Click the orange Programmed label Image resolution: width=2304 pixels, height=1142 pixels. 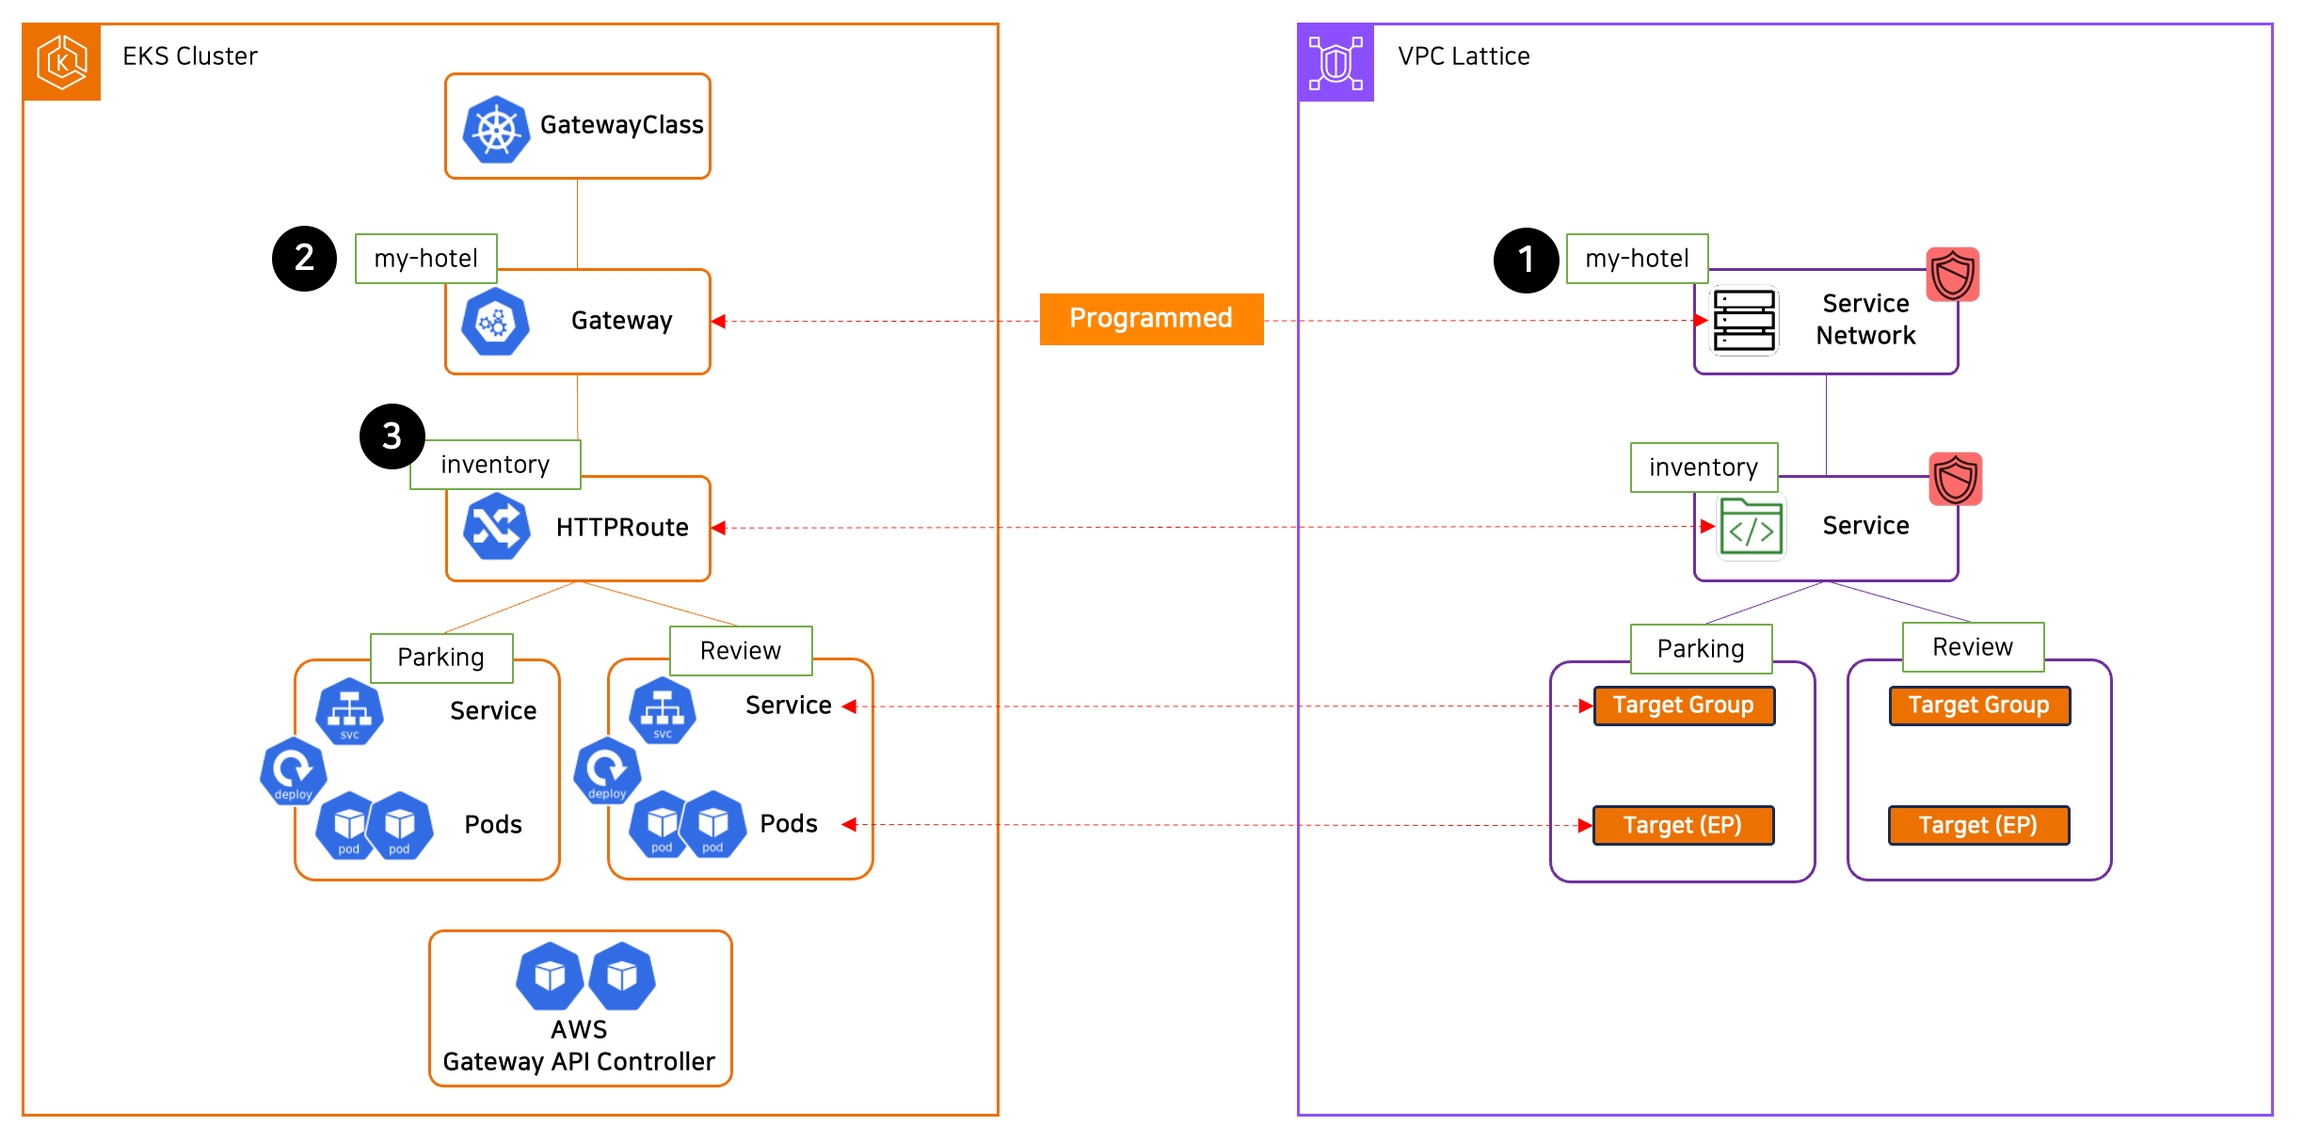click(x=1151, y=319)
